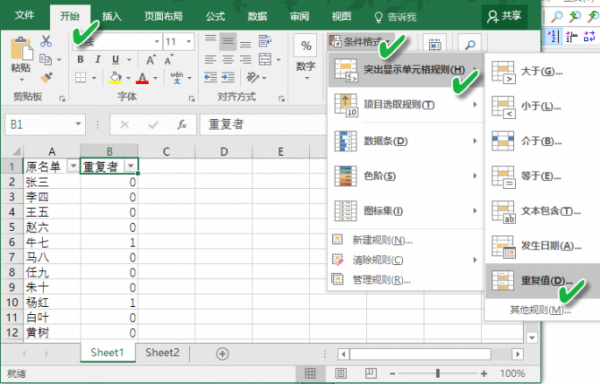This screenshot has height=384, width=600.
Task: Click the 共享 share button
Action: tap(504, 16)
